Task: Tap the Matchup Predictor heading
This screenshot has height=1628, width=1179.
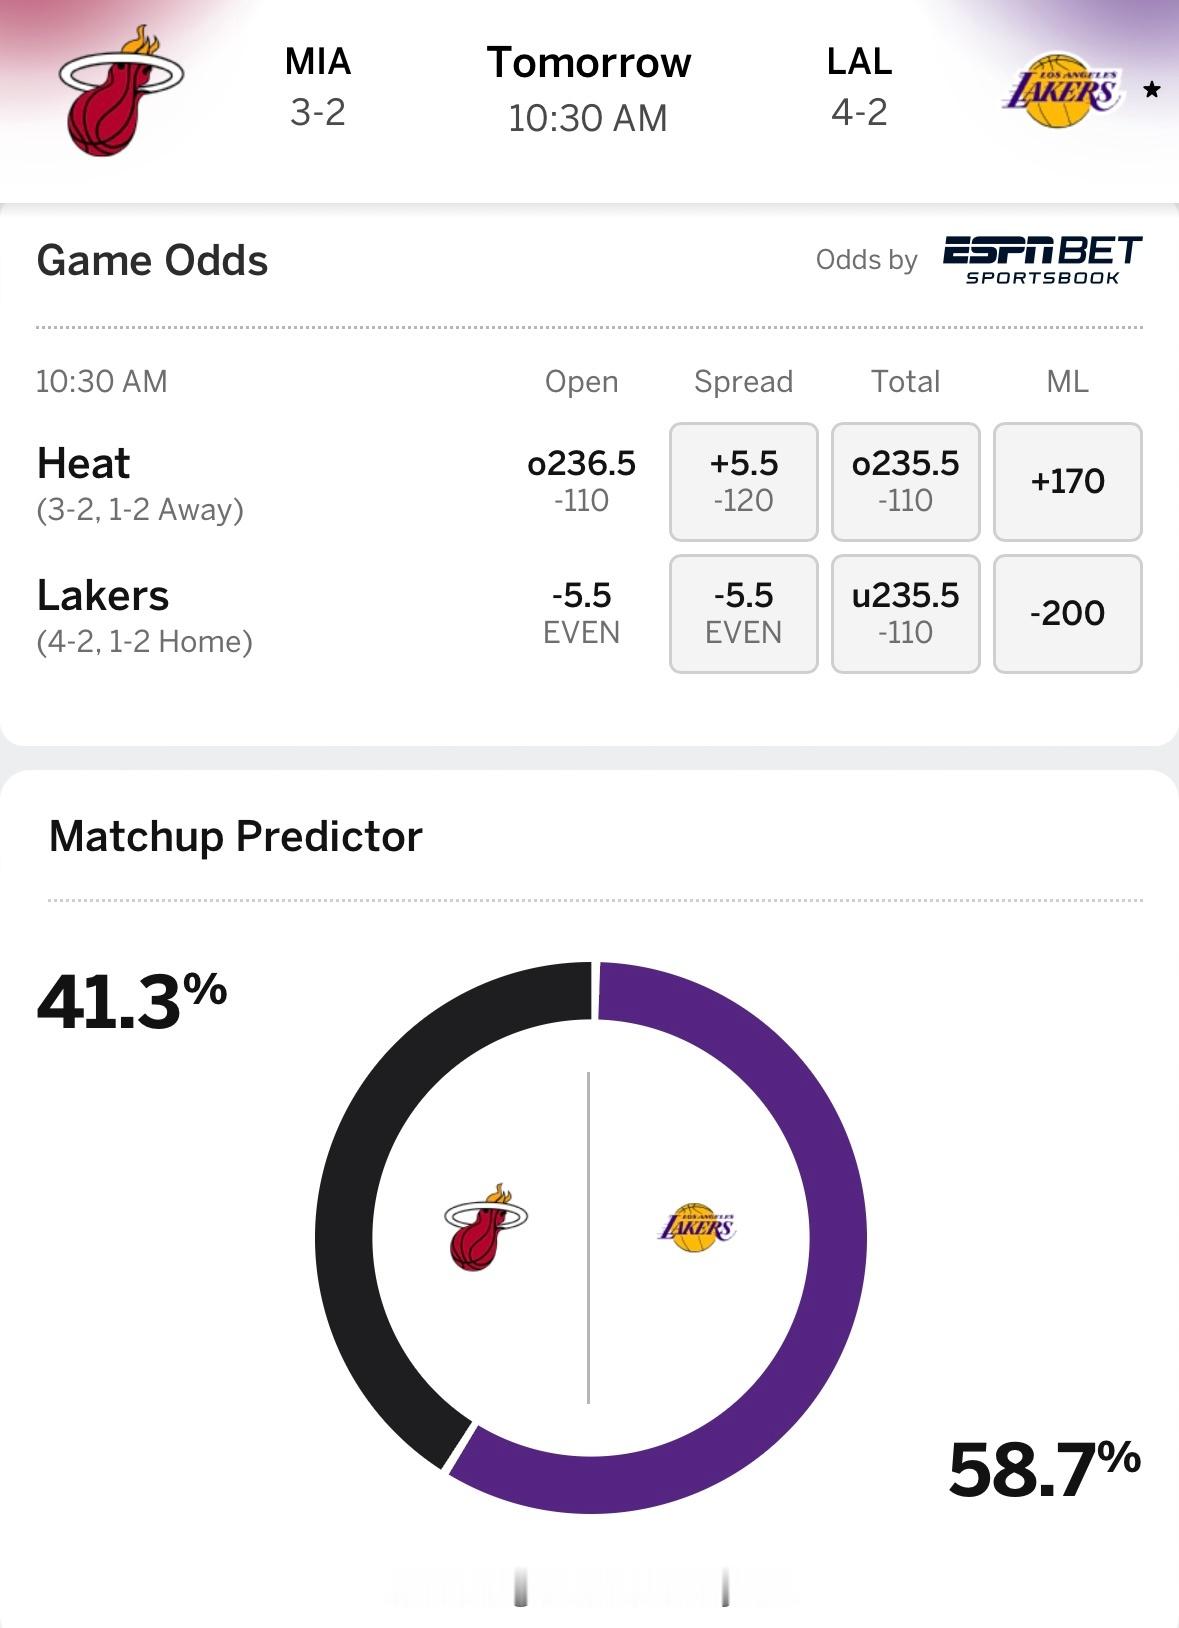Action: [x=236, y=836]
